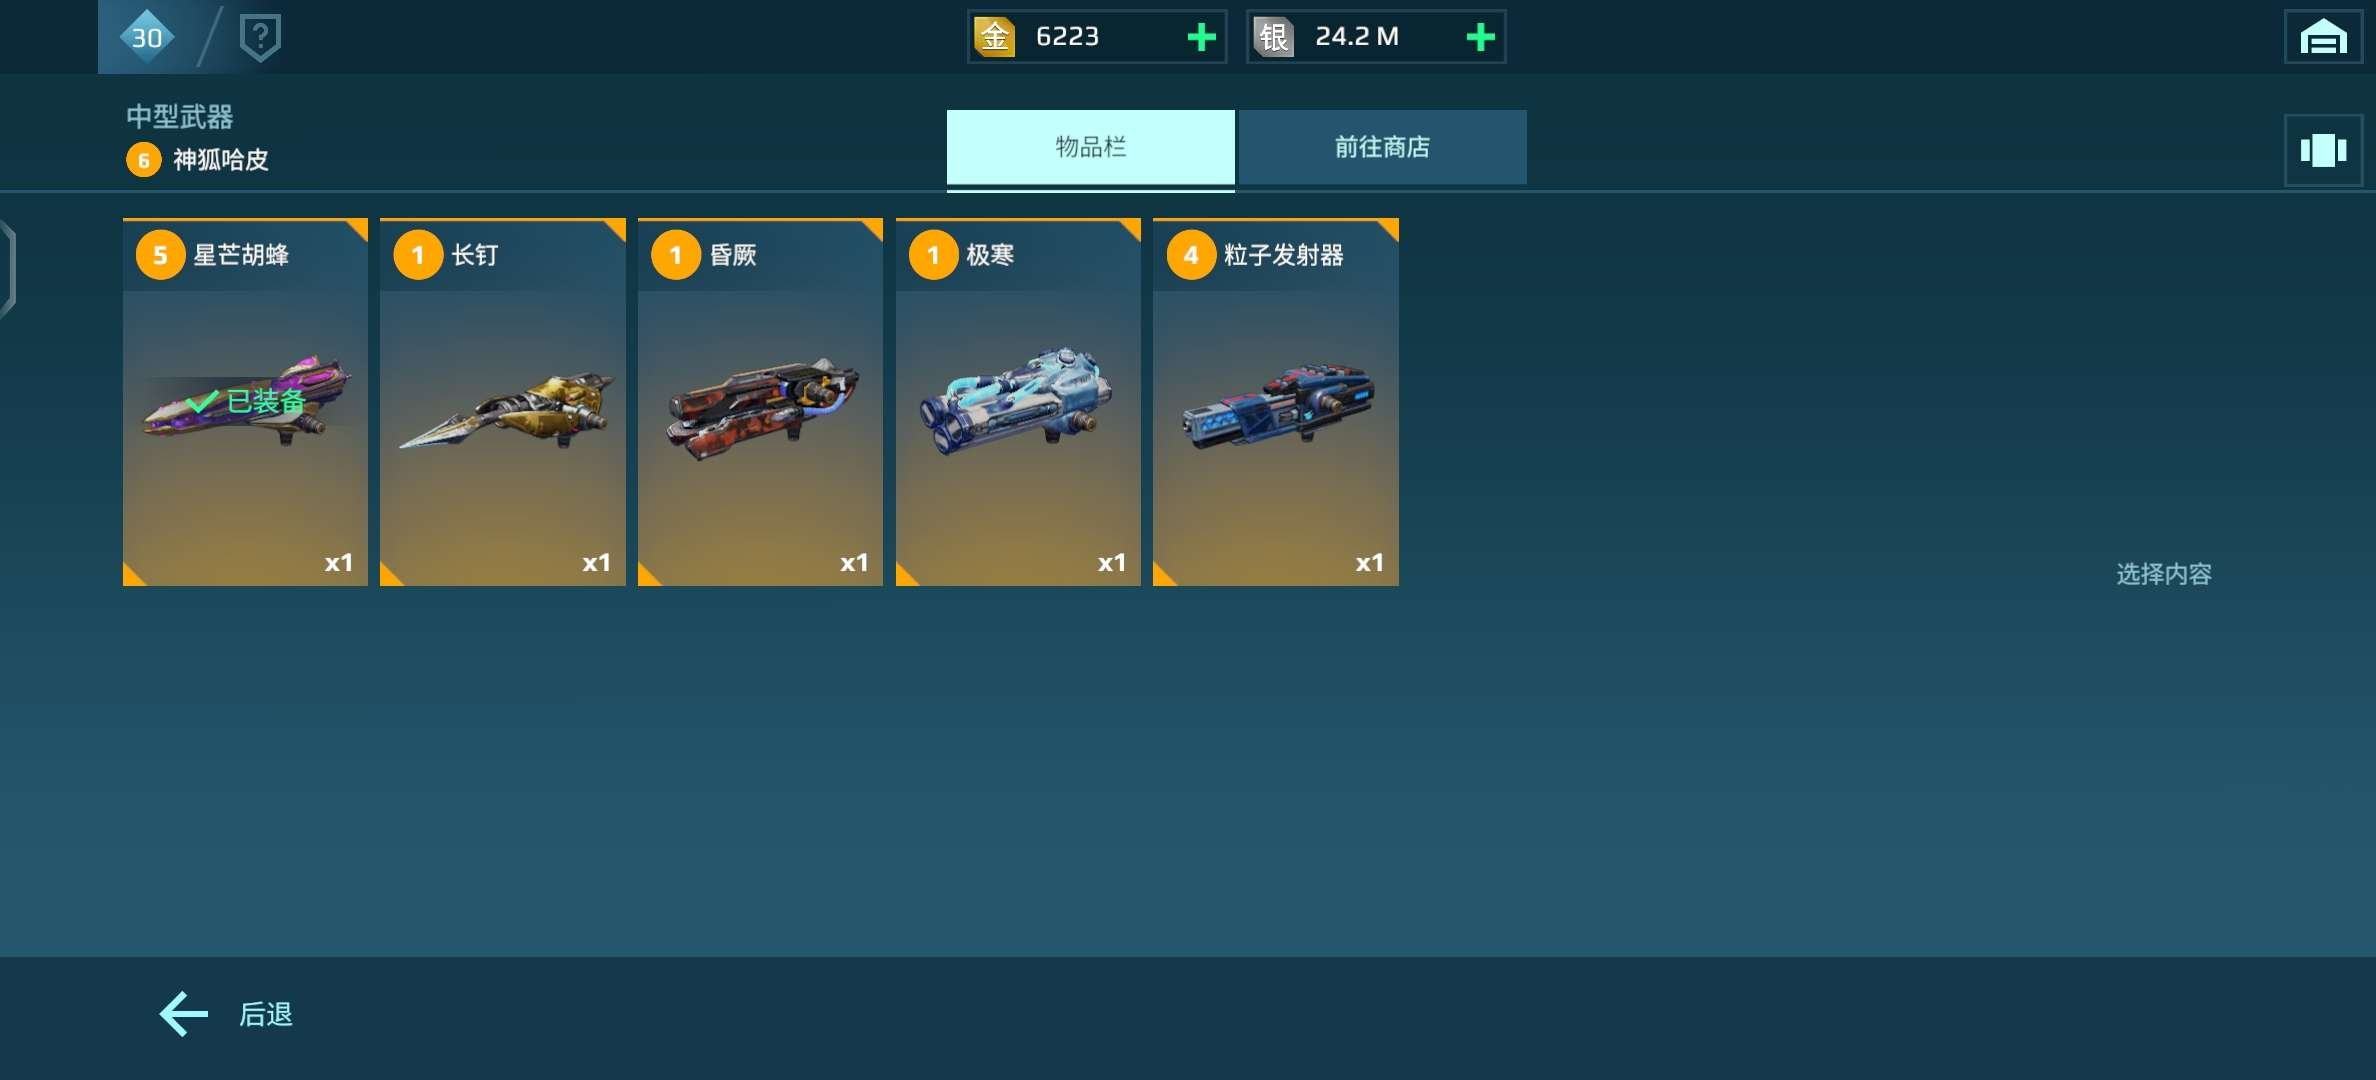Image resolution: width=2376 pixels, height=1080 pixels.
Task: Open the hangar home icon
Action: (2323, 37)
